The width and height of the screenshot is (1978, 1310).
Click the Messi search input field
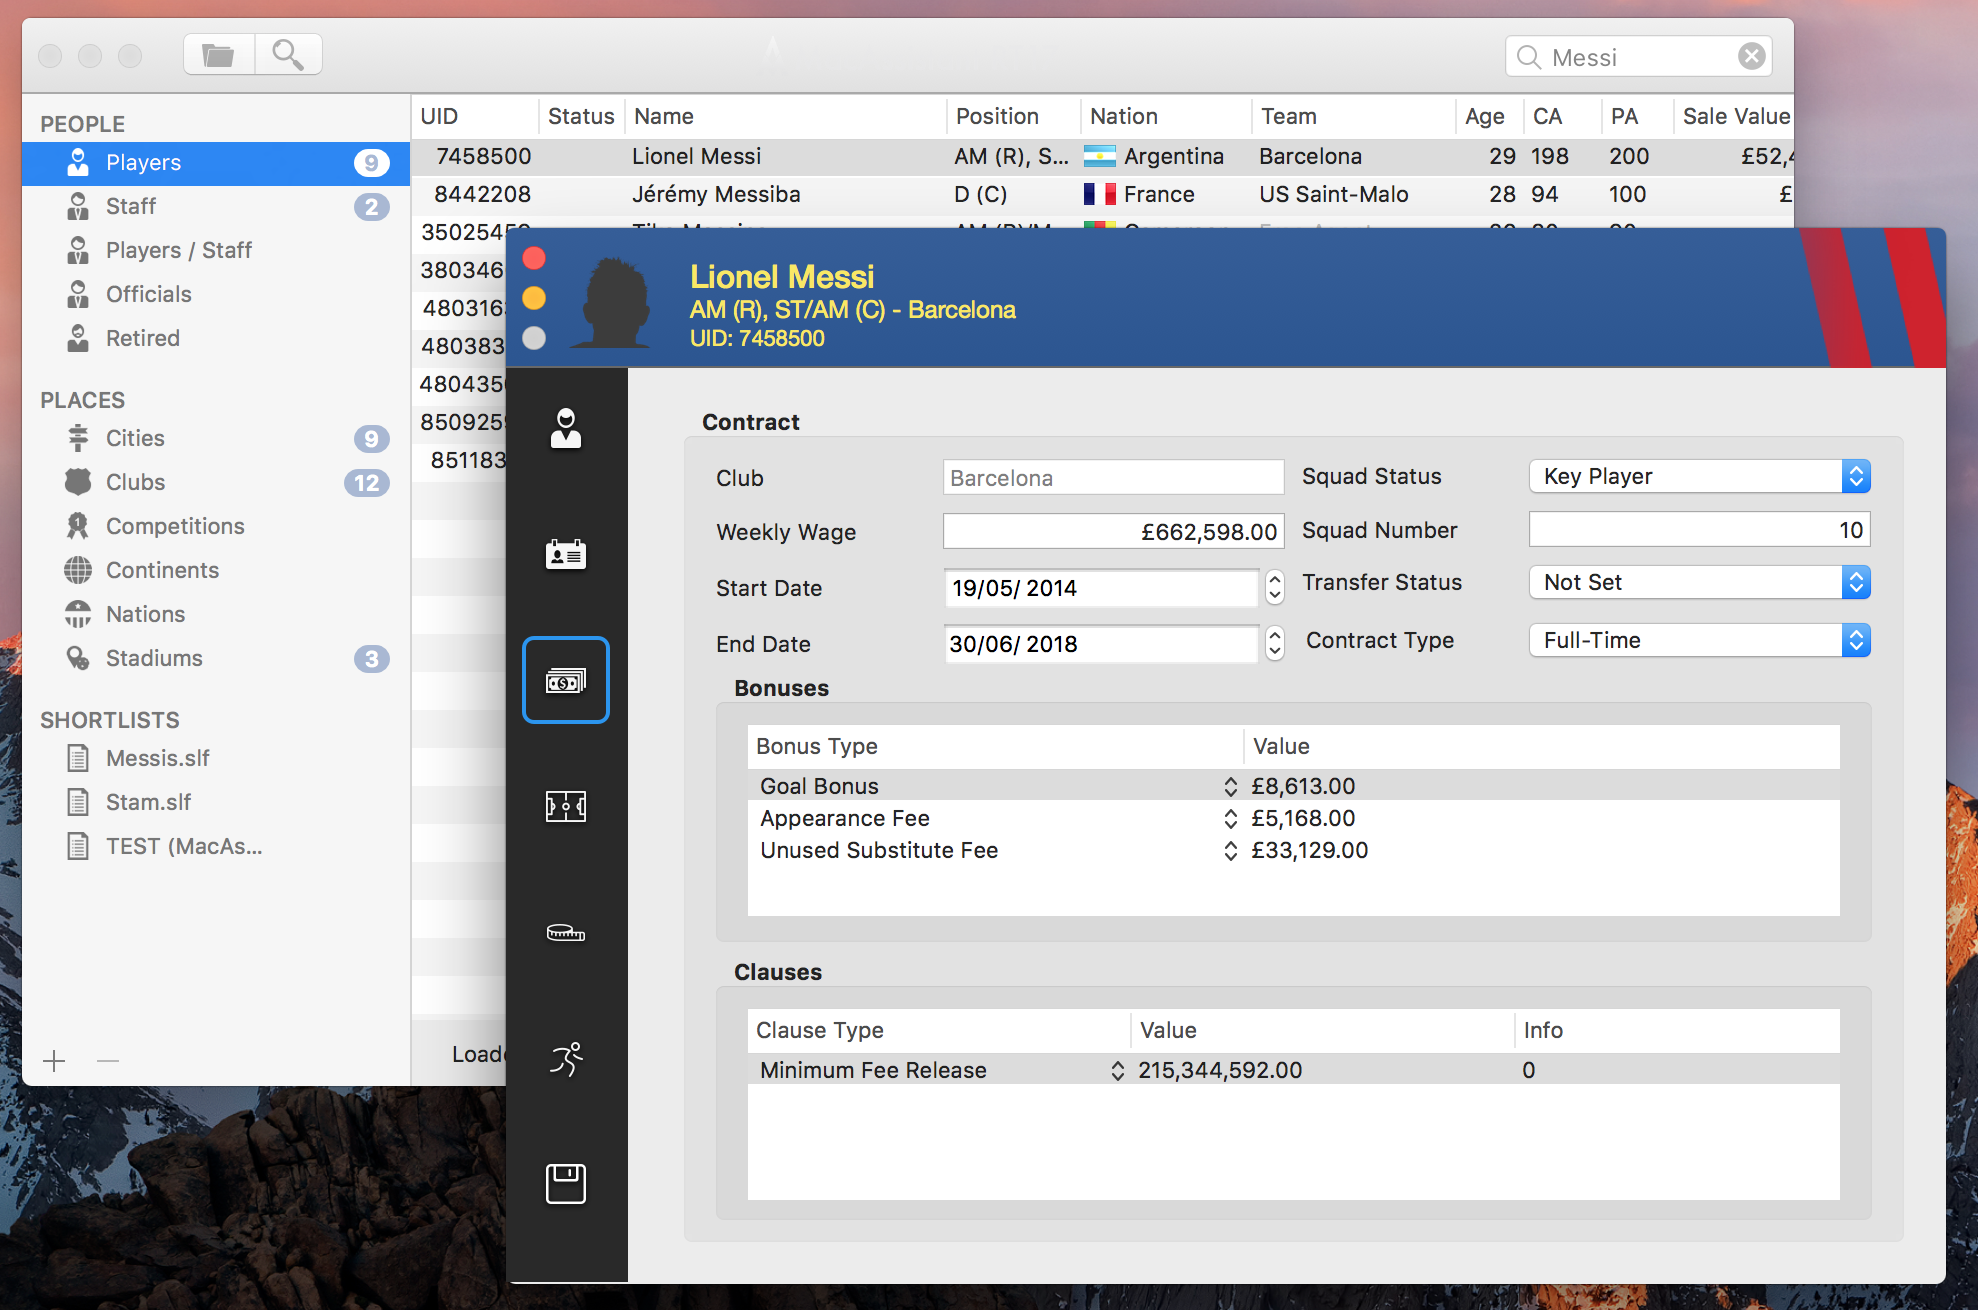click(x=1638, y=57)
